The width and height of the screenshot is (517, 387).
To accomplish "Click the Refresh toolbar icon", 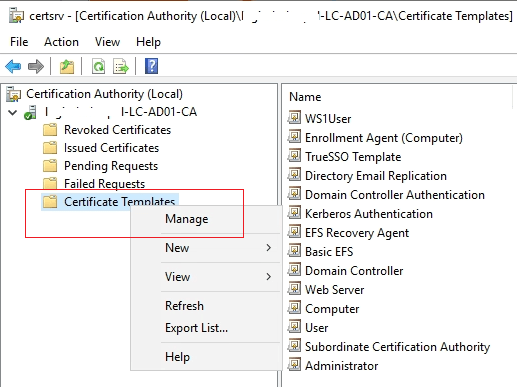I will (x=98, y=66).
